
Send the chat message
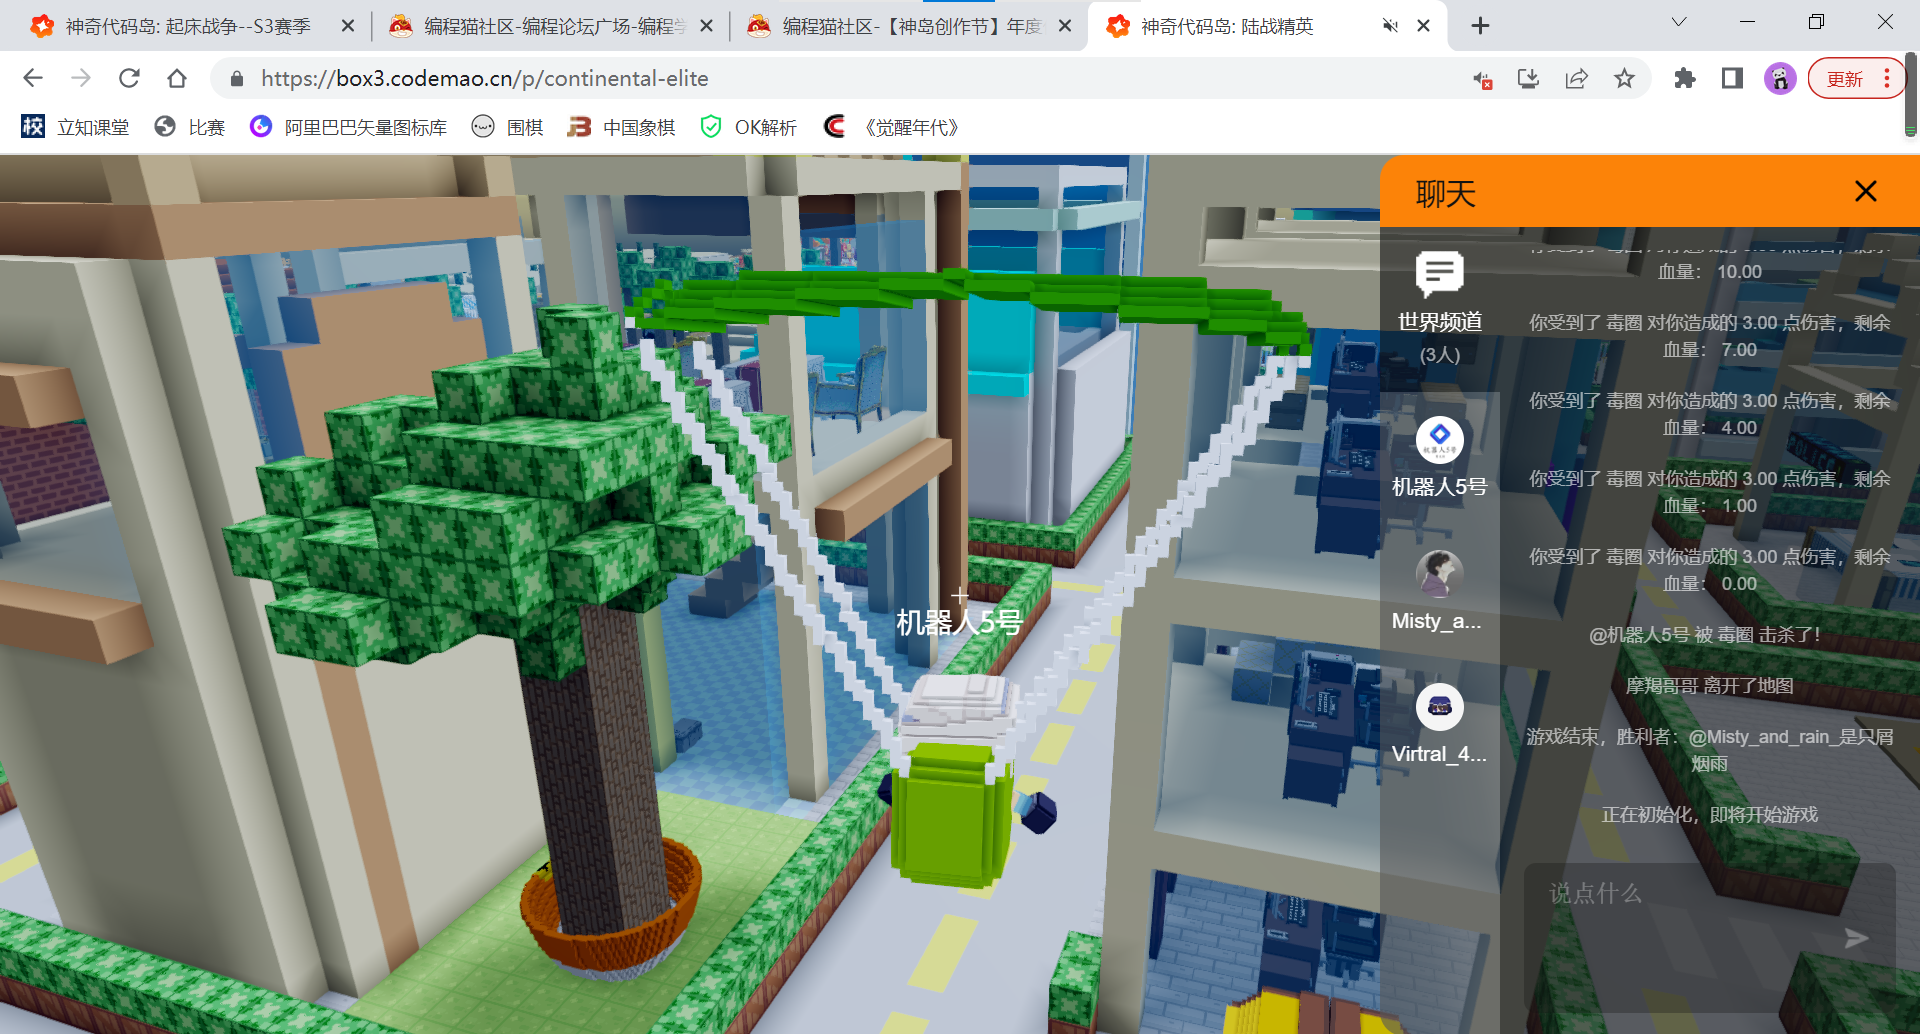pyautogui.click(x=1856, y=938)
